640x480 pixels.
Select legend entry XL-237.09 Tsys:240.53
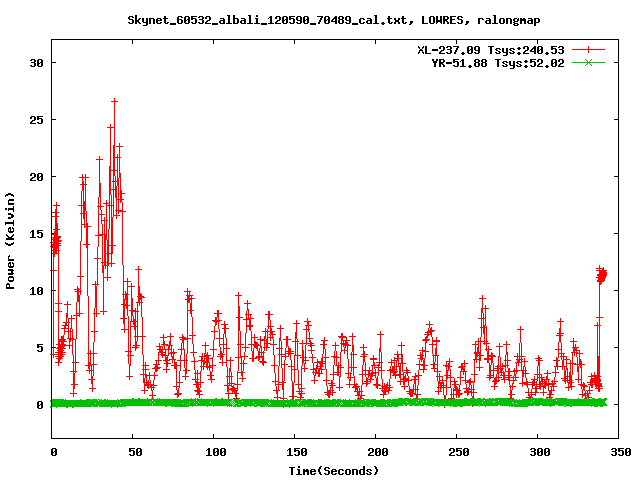coord(491,50)
